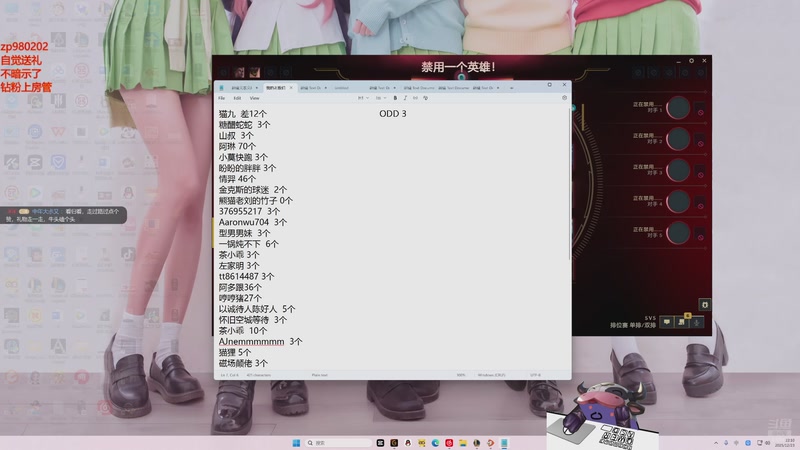800x450 pixels.
Task: Switch to the Untitled Notepad tab
Action: pyautogui.click(x=342, y=88)
